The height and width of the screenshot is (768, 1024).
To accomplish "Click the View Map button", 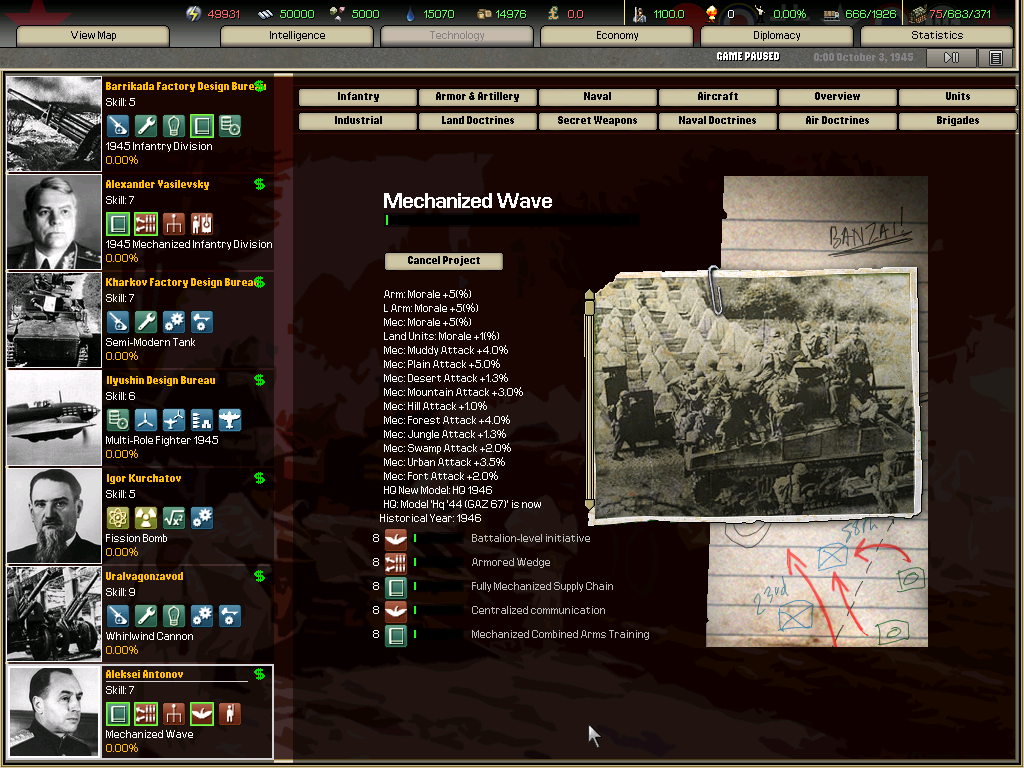I will [x=94, y=36].
